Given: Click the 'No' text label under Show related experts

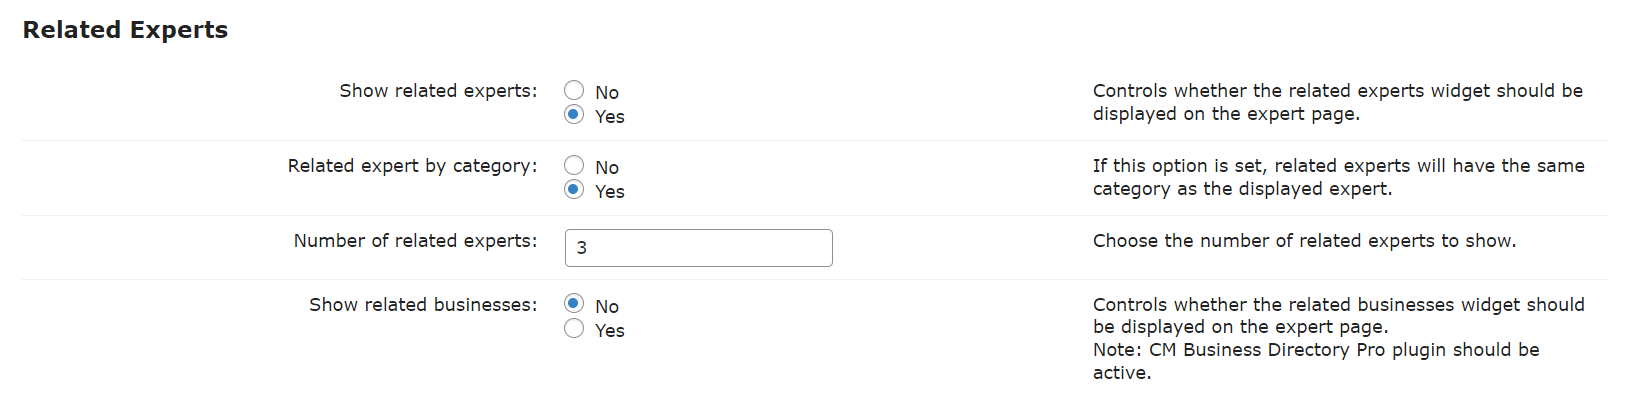Looking at the screenshot, I should (x=607, y=93).
